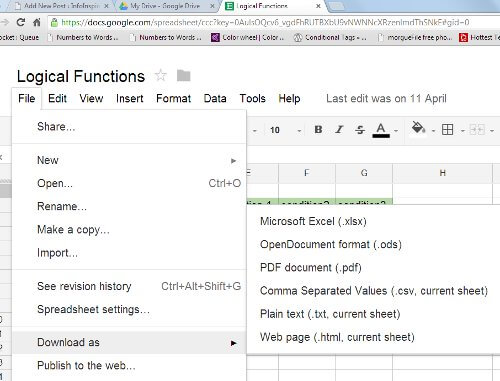Open Spreadsheet settings...
This screenshot has width=500, height=381.
pyautogui.click(x=129, y=309)
